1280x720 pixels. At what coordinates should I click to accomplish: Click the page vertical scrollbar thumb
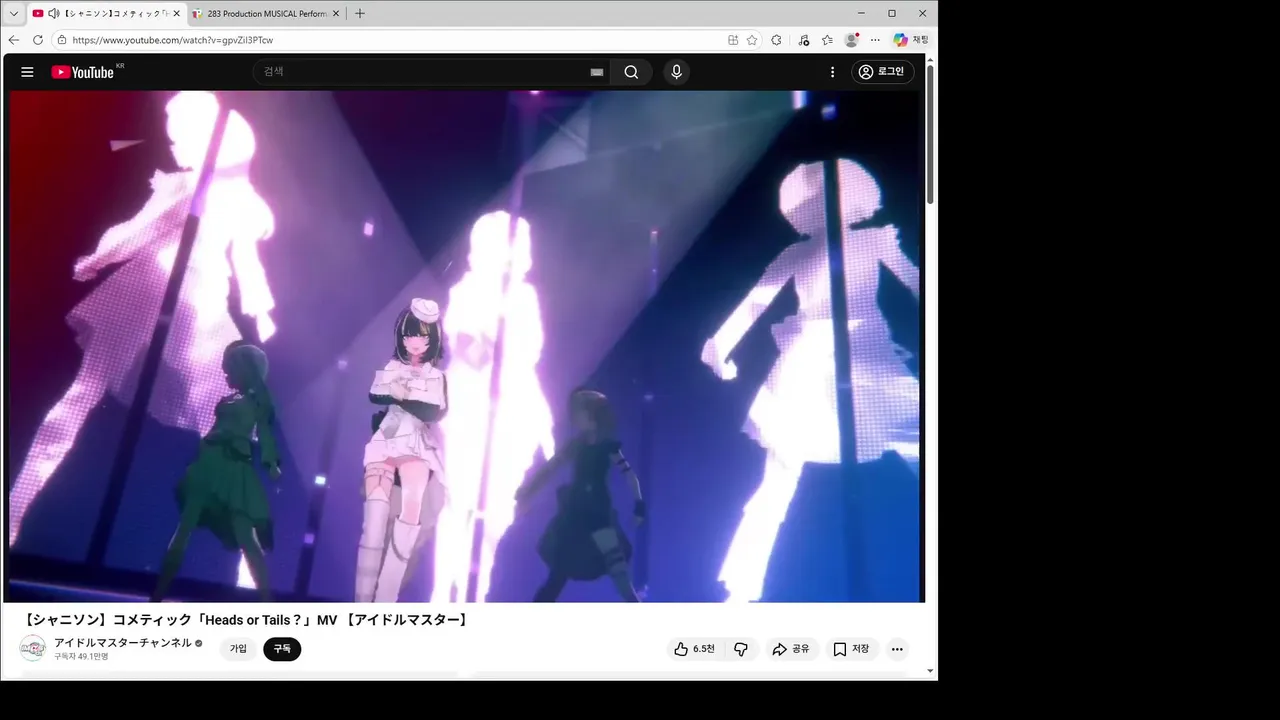click(931, 135)
